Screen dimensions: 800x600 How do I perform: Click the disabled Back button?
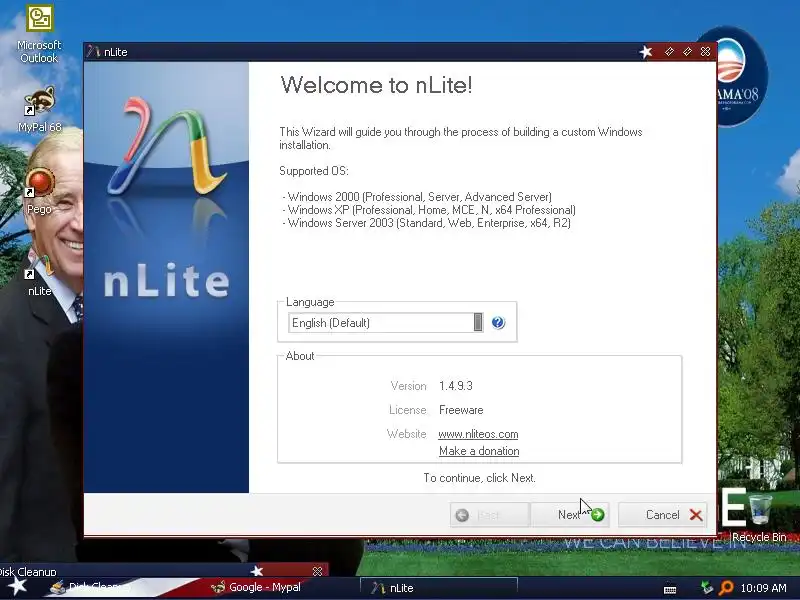(x=490, y=515)
